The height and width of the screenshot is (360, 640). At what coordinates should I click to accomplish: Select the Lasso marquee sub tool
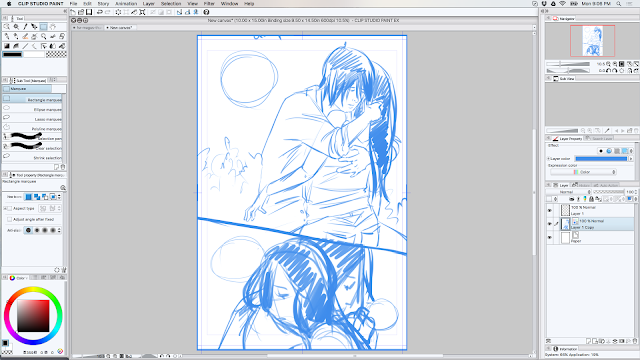click(32, 119)
